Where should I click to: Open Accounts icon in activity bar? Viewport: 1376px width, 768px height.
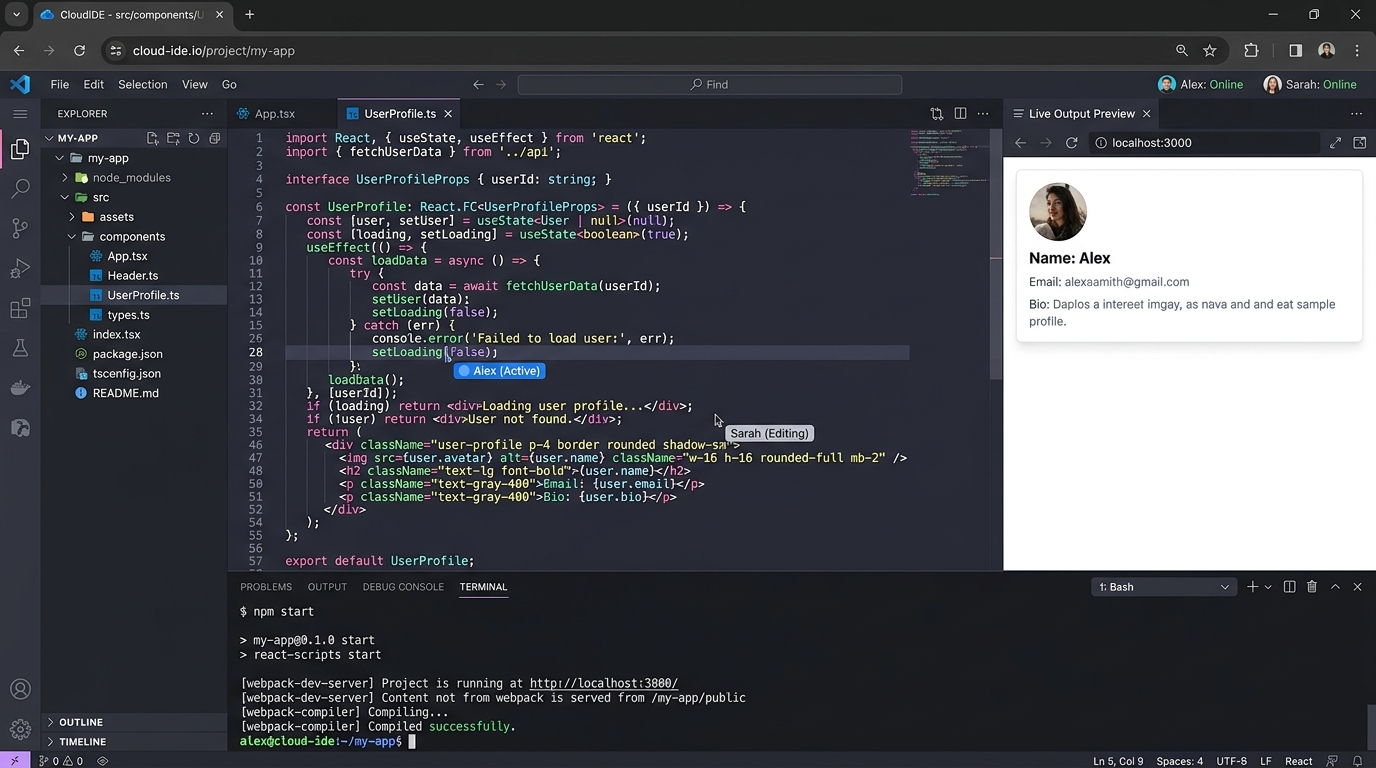point(20,689)
